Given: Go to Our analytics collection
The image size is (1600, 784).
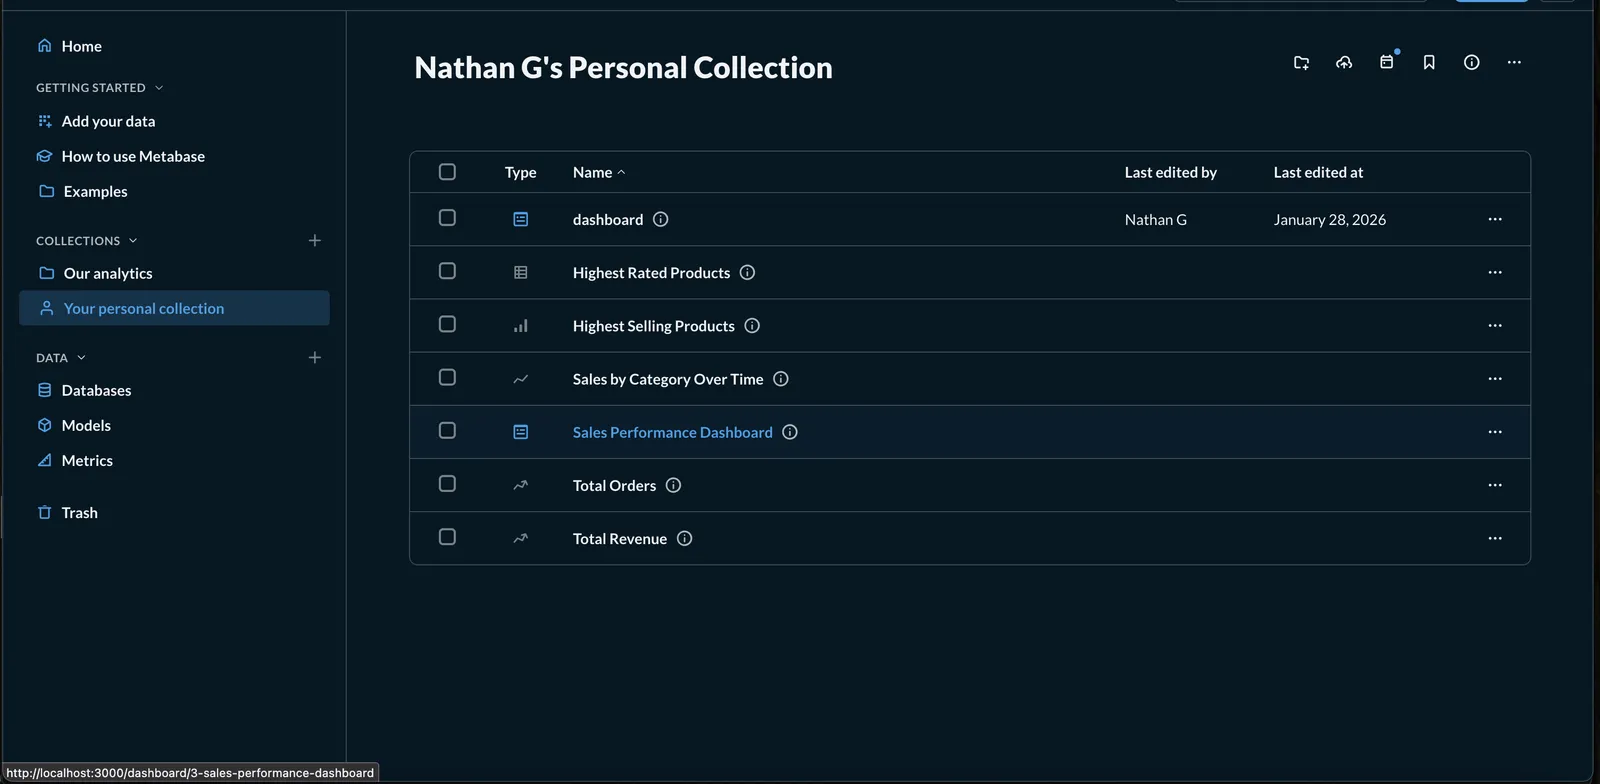Looking at the screenshot, I should (108, 274).
